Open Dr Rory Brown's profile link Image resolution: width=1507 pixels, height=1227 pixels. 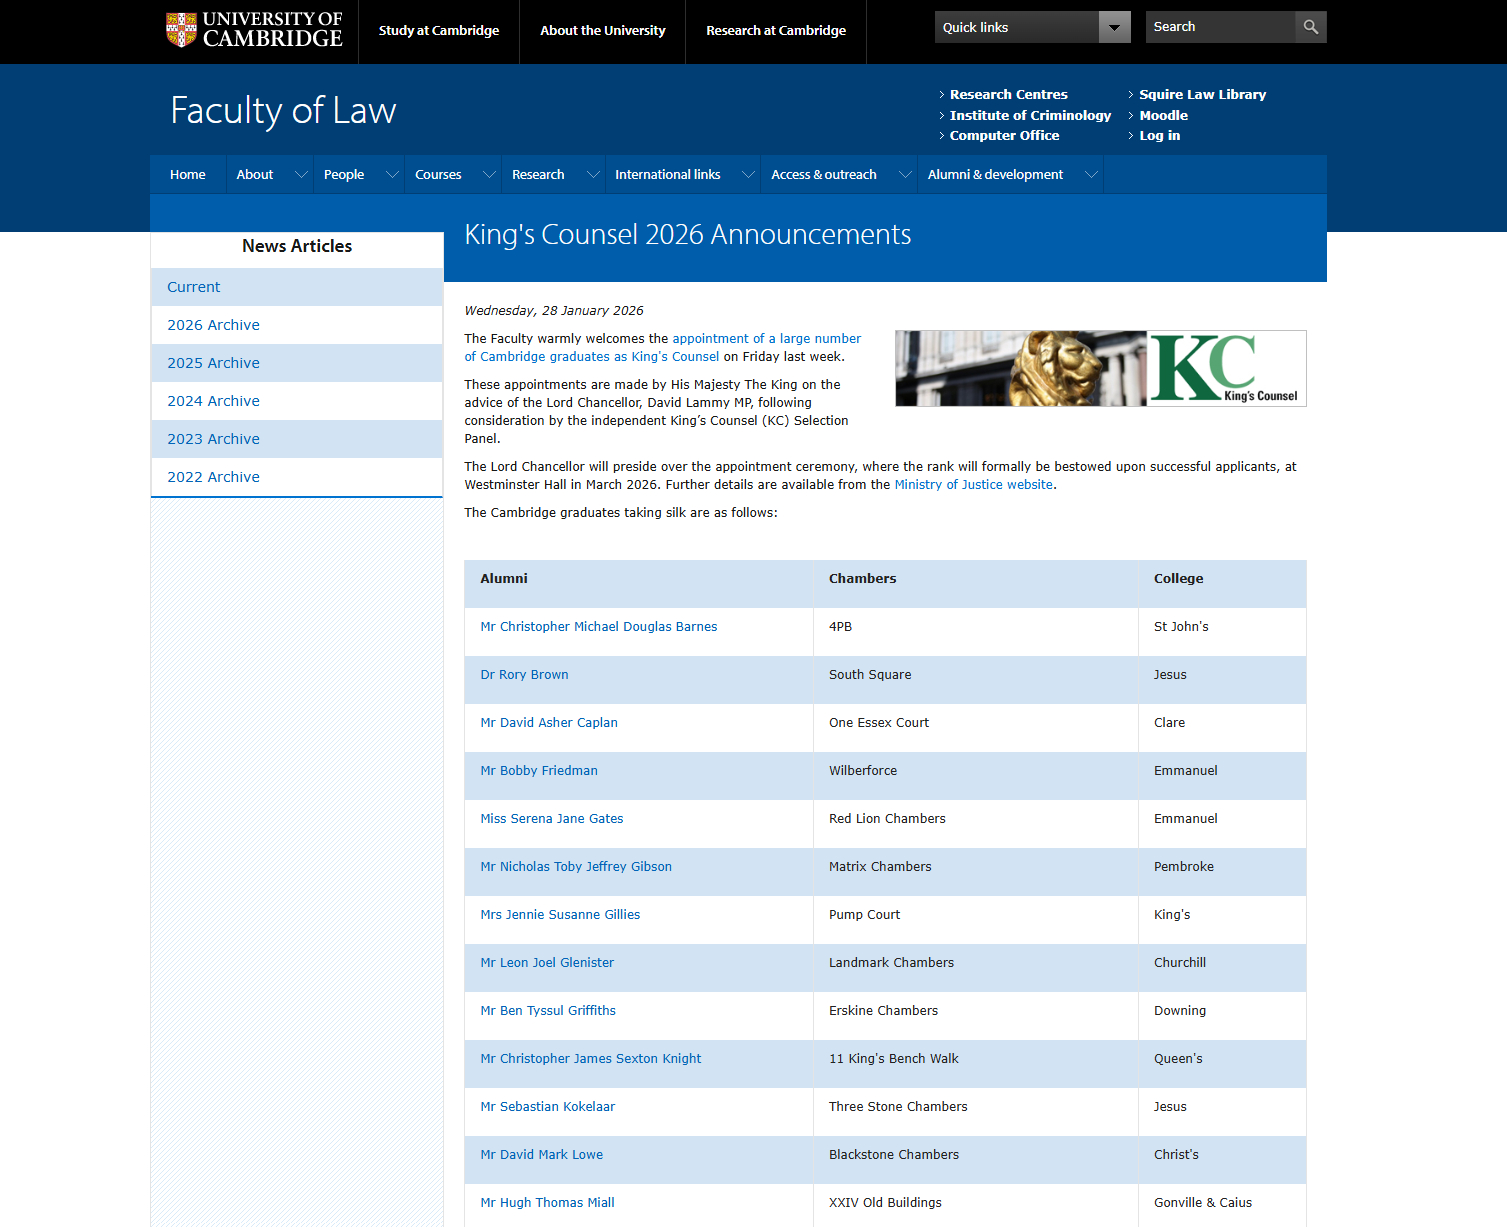(x=524, y=675)
